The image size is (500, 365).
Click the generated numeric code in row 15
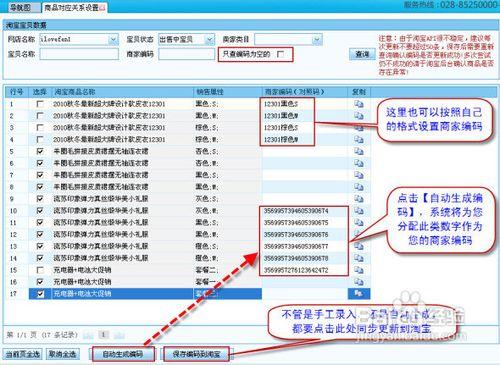point(296,270)
